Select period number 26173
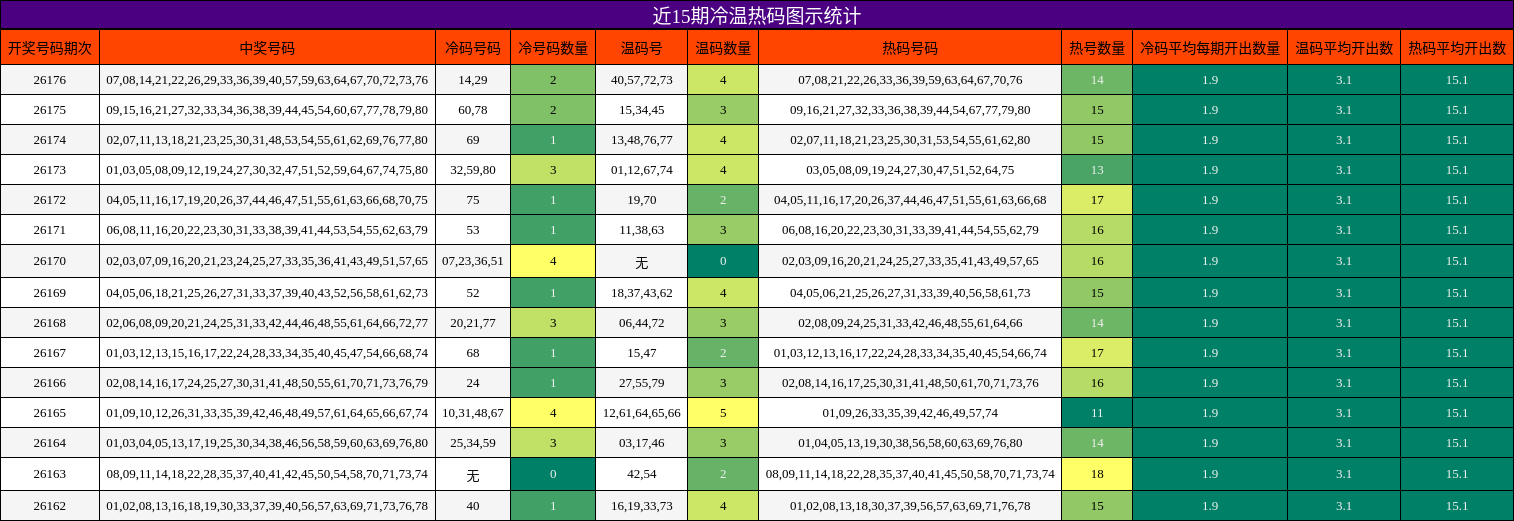Viewport: 1514px width, 521px height. [50, 170]
